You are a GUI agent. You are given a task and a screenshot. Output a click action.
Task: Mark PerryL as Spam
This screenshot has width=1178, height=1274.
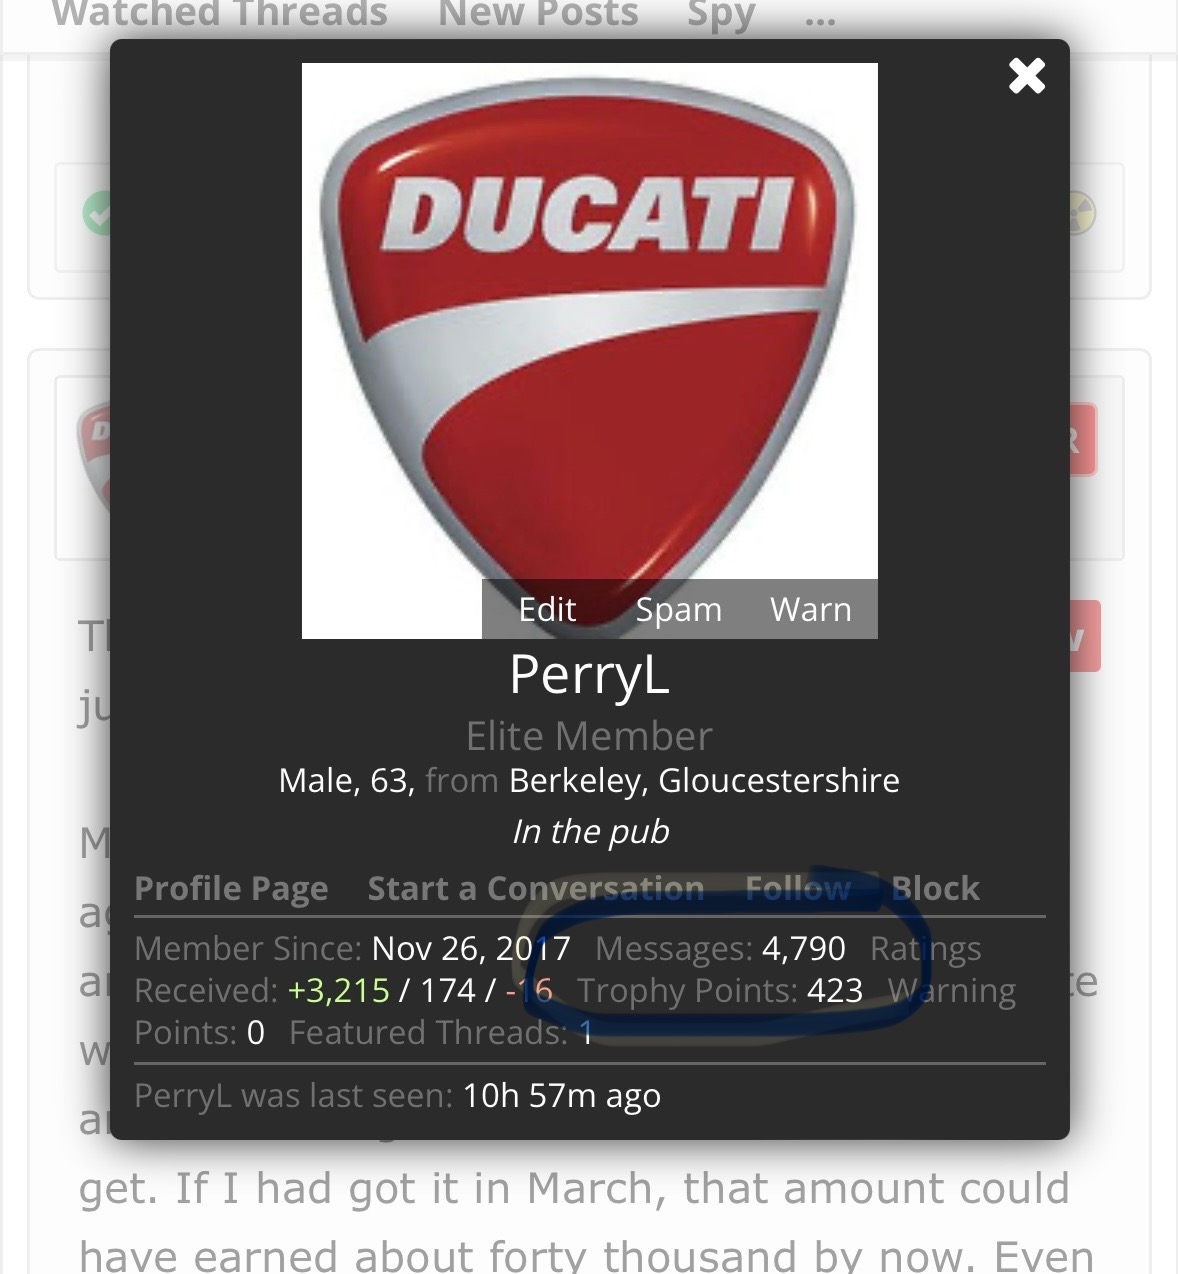pos(678,609)
